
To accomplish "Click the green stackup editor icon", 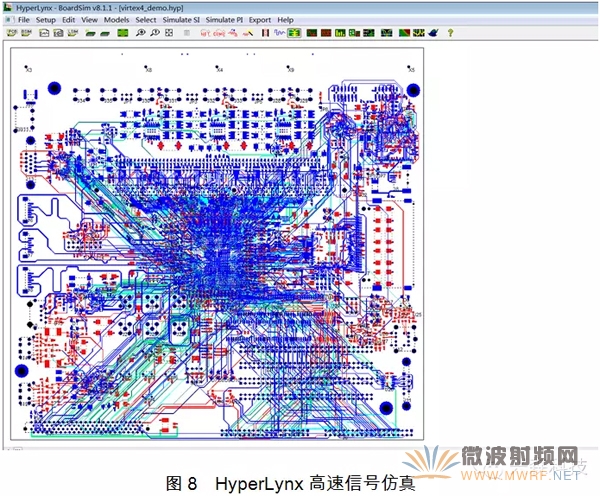I will tap(122, 33).
